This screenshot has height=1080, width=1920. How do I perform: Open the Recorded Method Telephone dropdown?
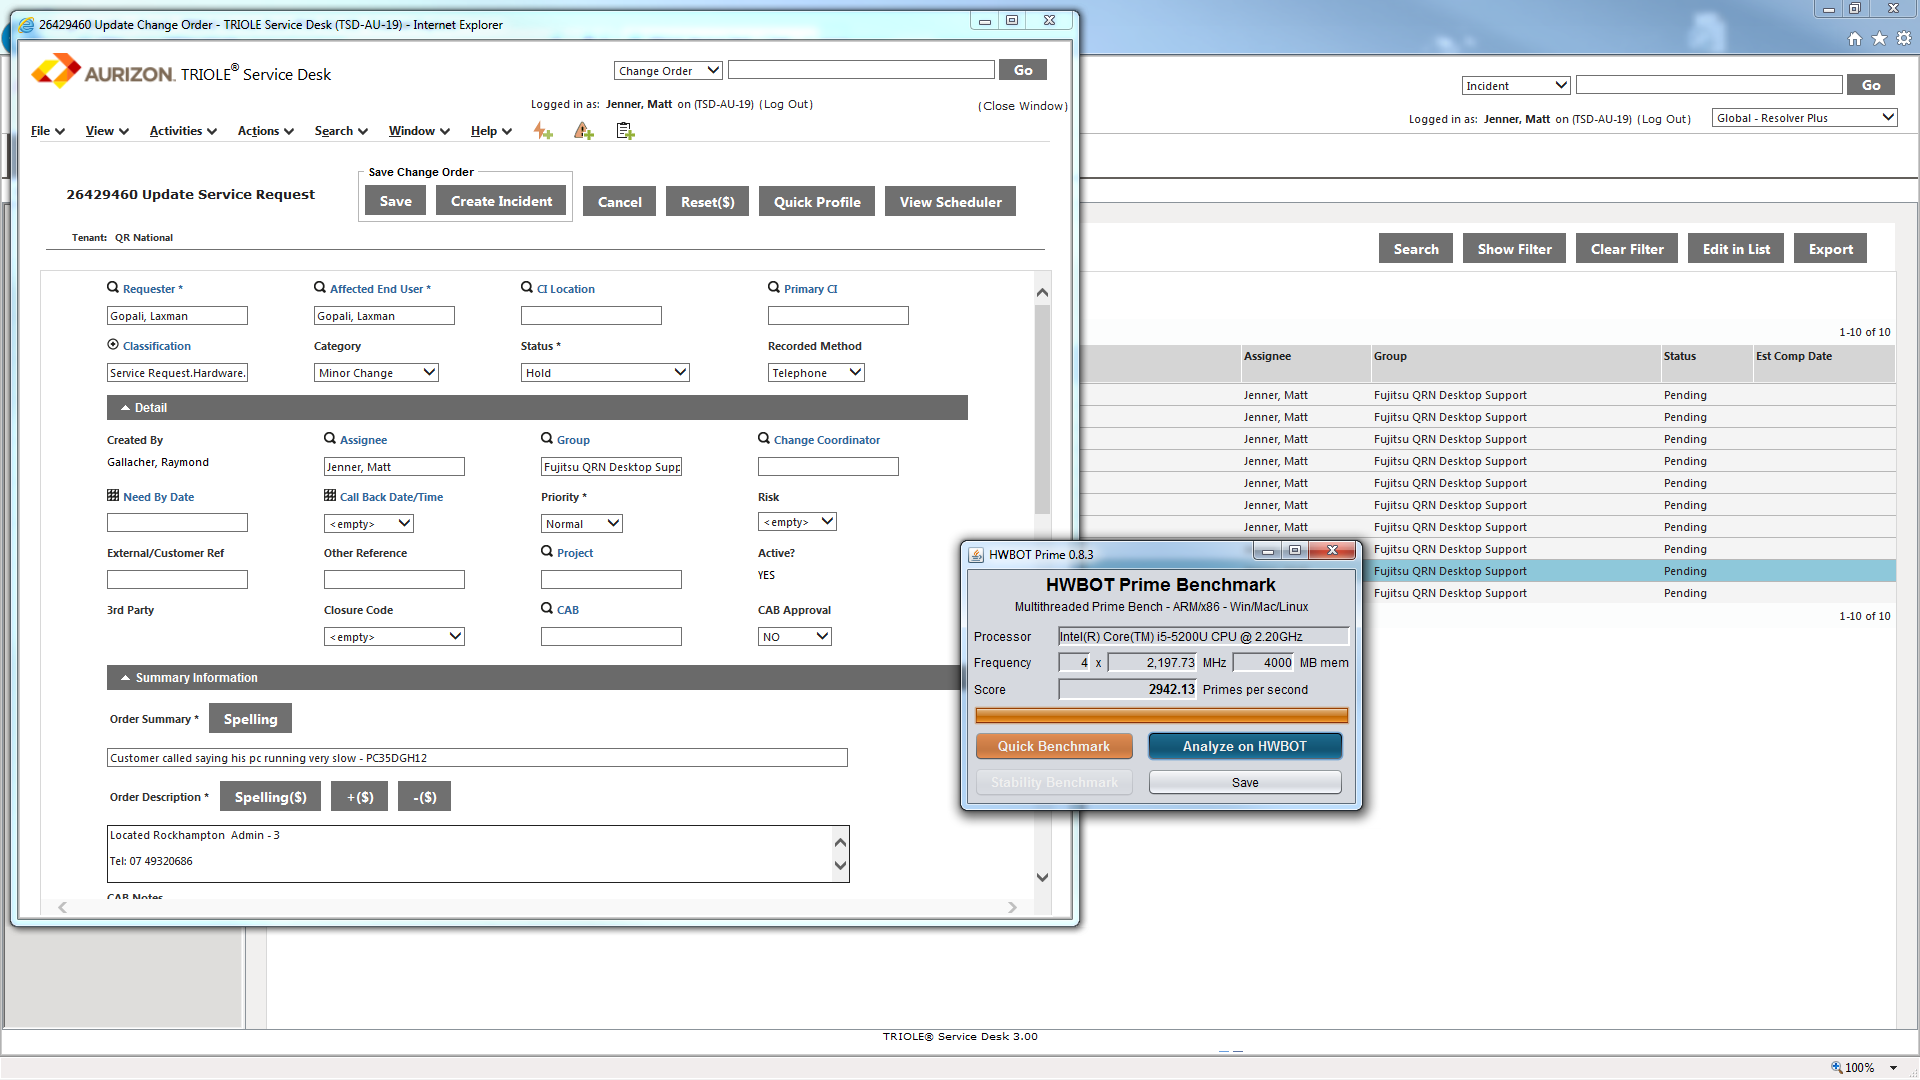[816, 373]
